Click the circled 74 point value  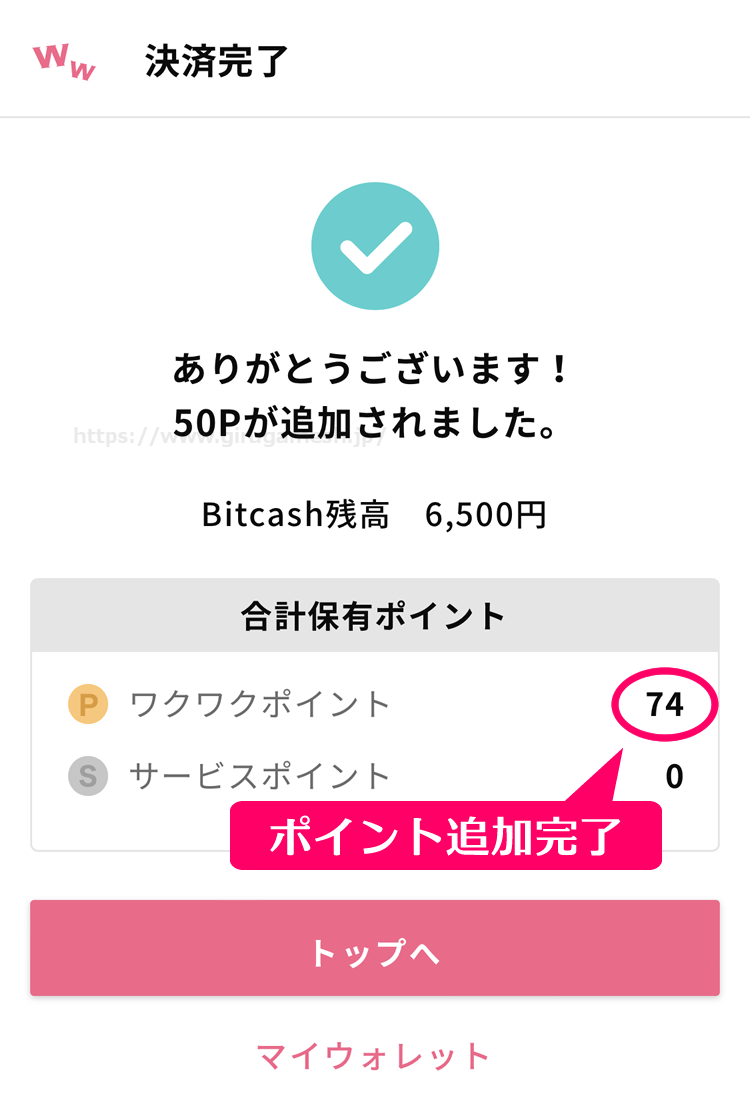664,705
